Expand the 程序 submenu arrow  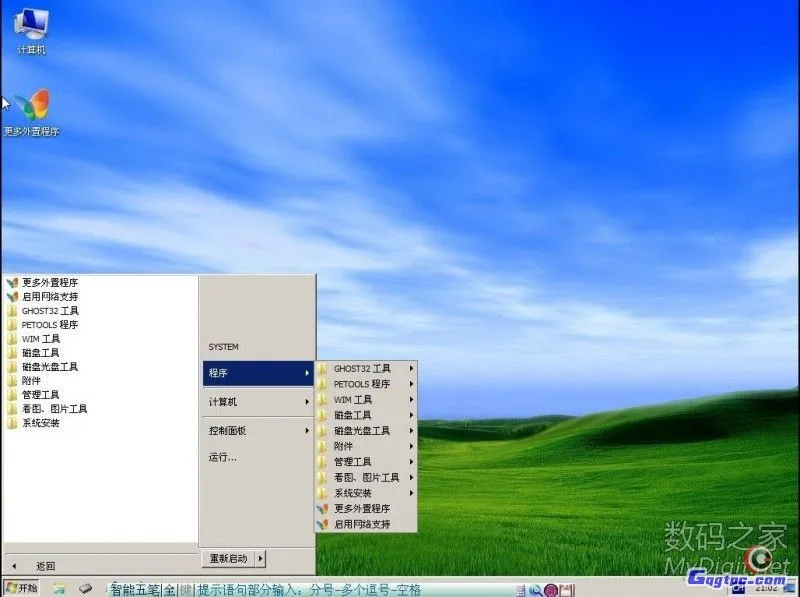pos(307,372)
